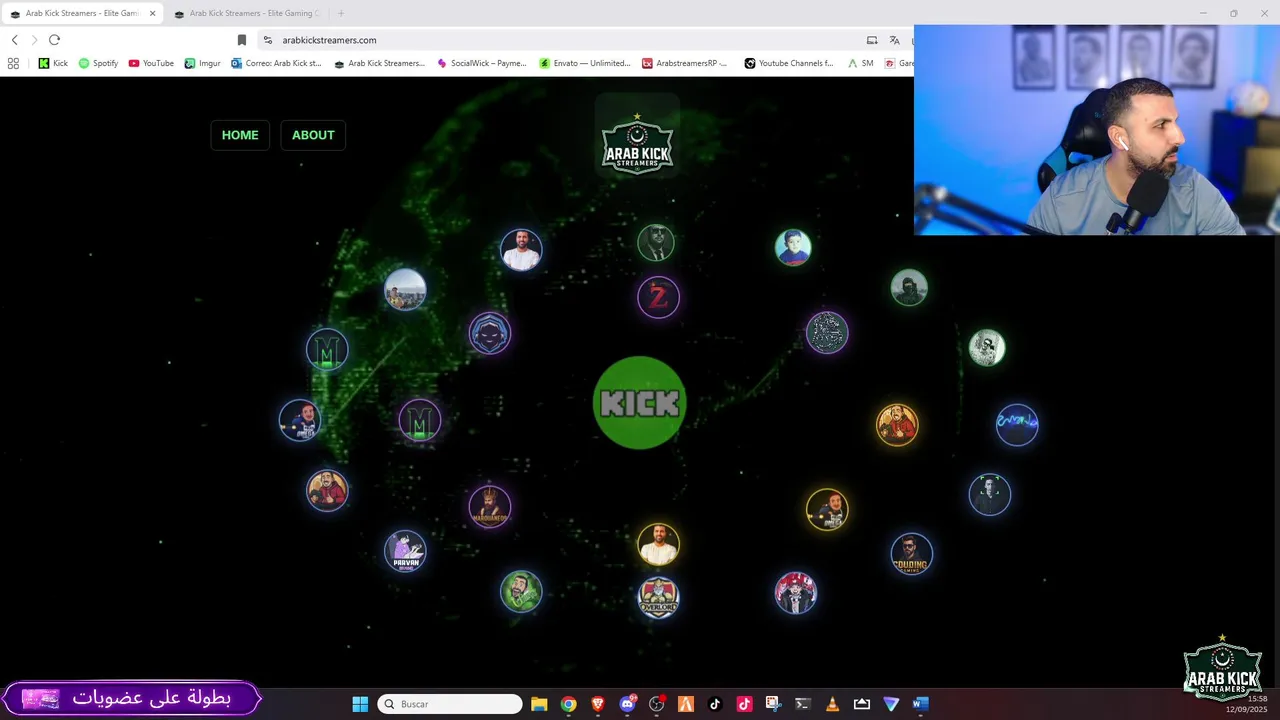The image size is (1280, 720).
Task: Click the translate page icon
Action: point(894,40)
